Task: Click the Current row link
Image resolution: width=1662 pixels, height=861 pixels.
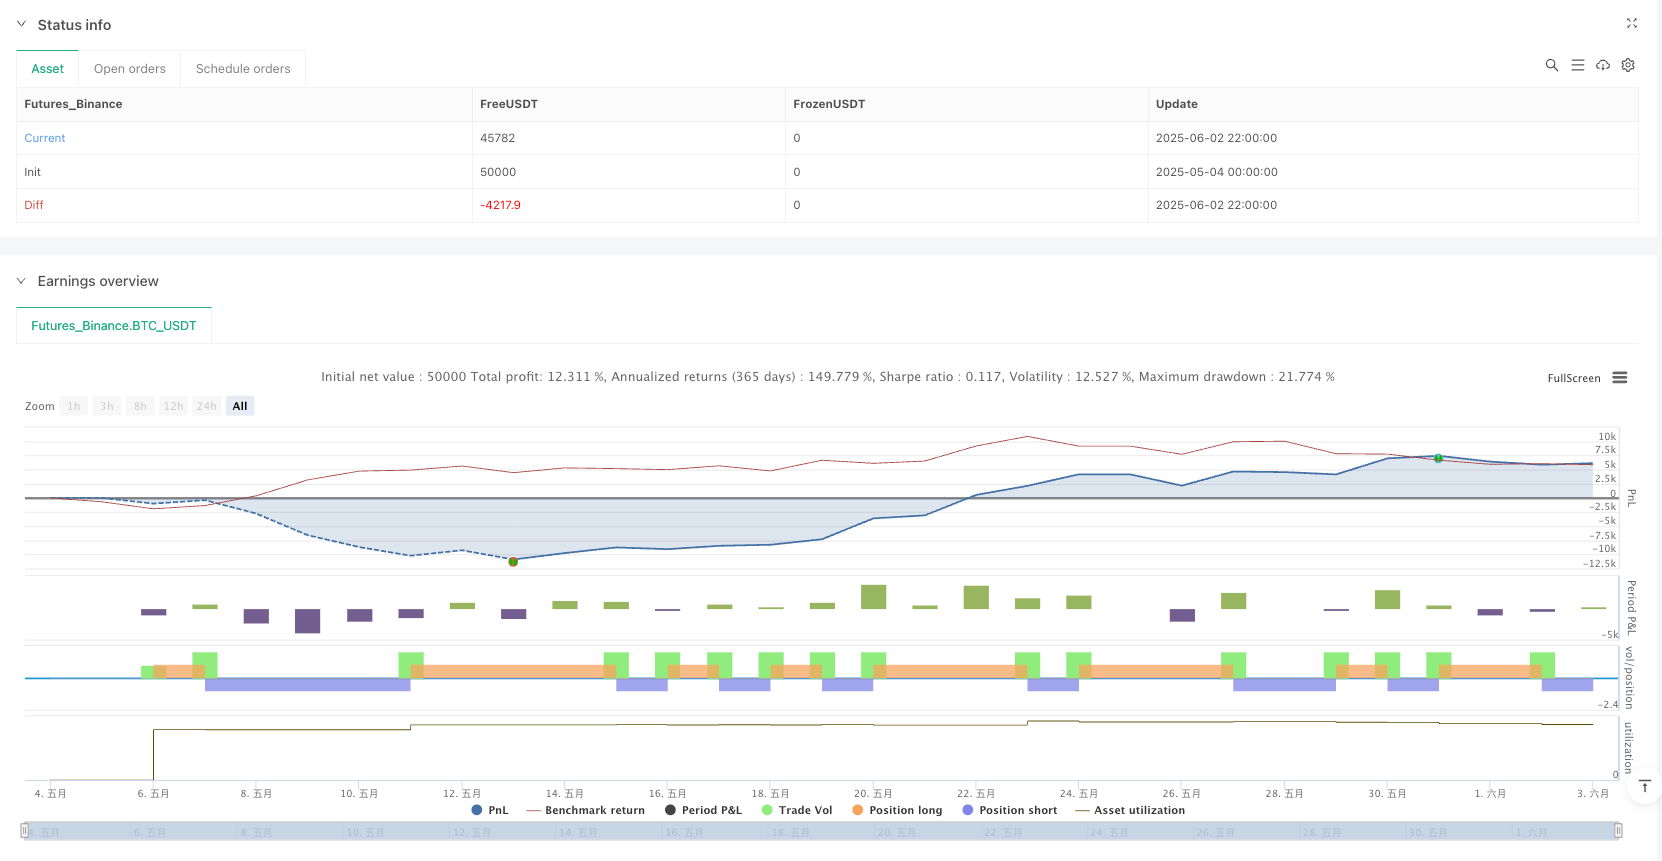Action: click(45, 138)
